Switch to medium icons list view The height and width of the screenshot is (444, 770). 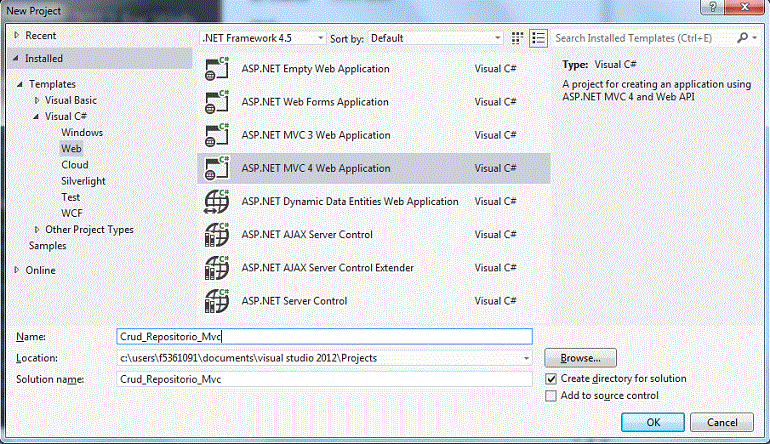pos(538,38)
